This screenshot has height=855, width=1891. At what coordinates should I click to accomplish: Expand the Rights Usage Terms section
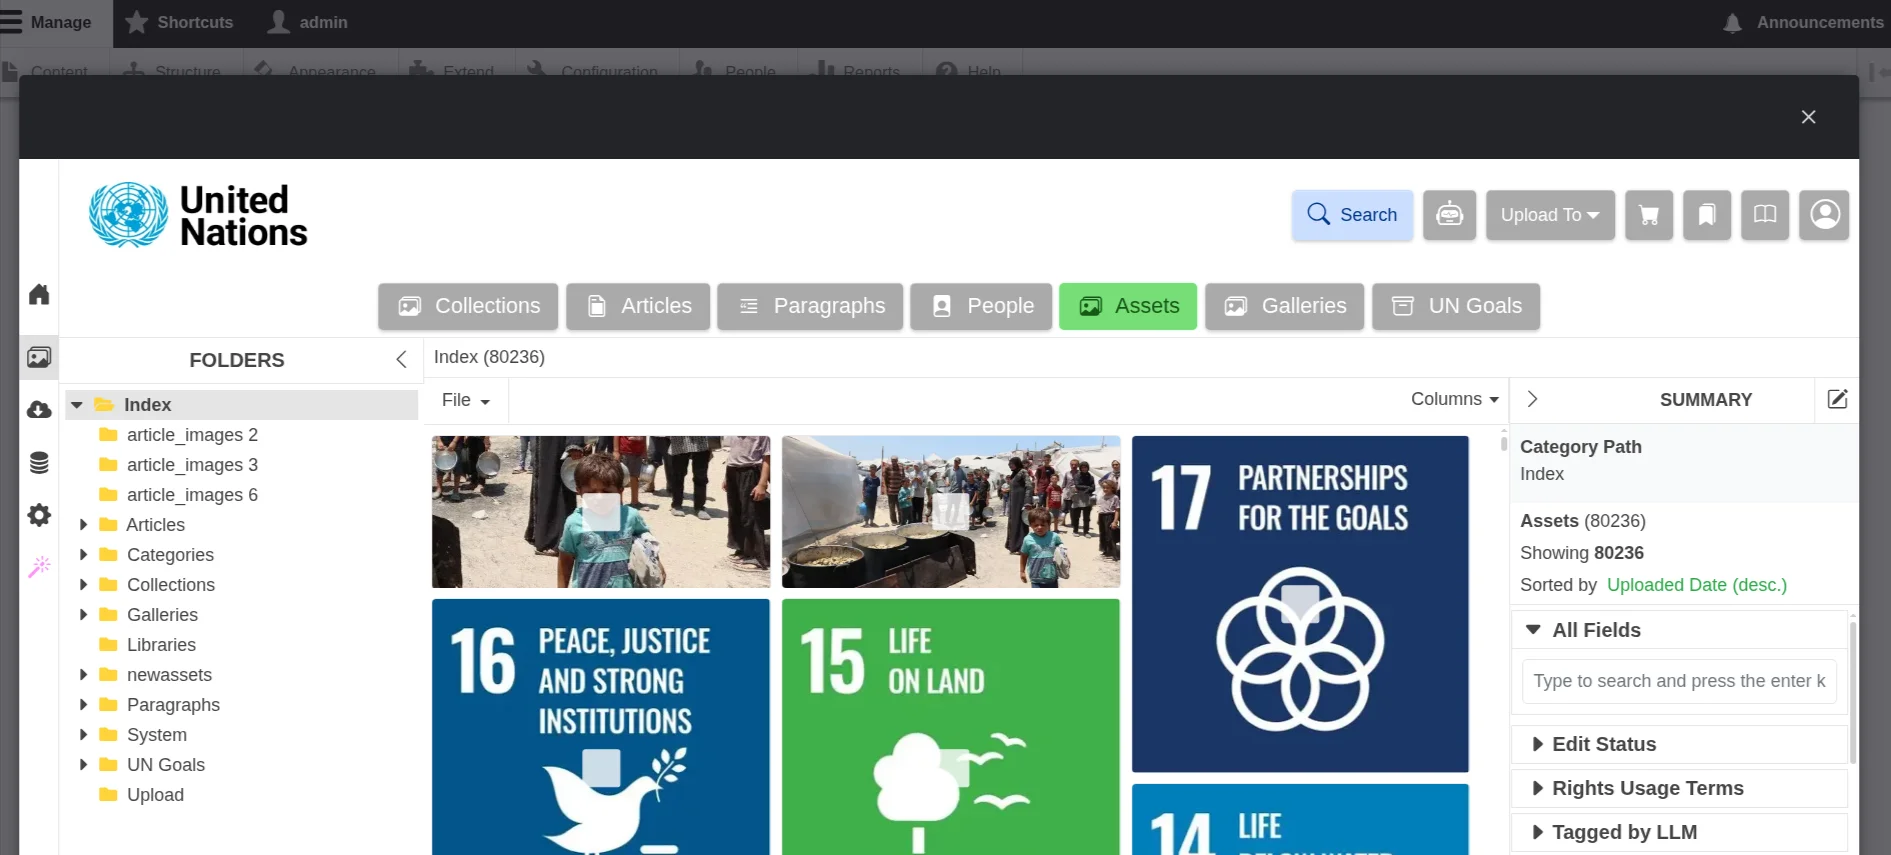(1646, 788)
